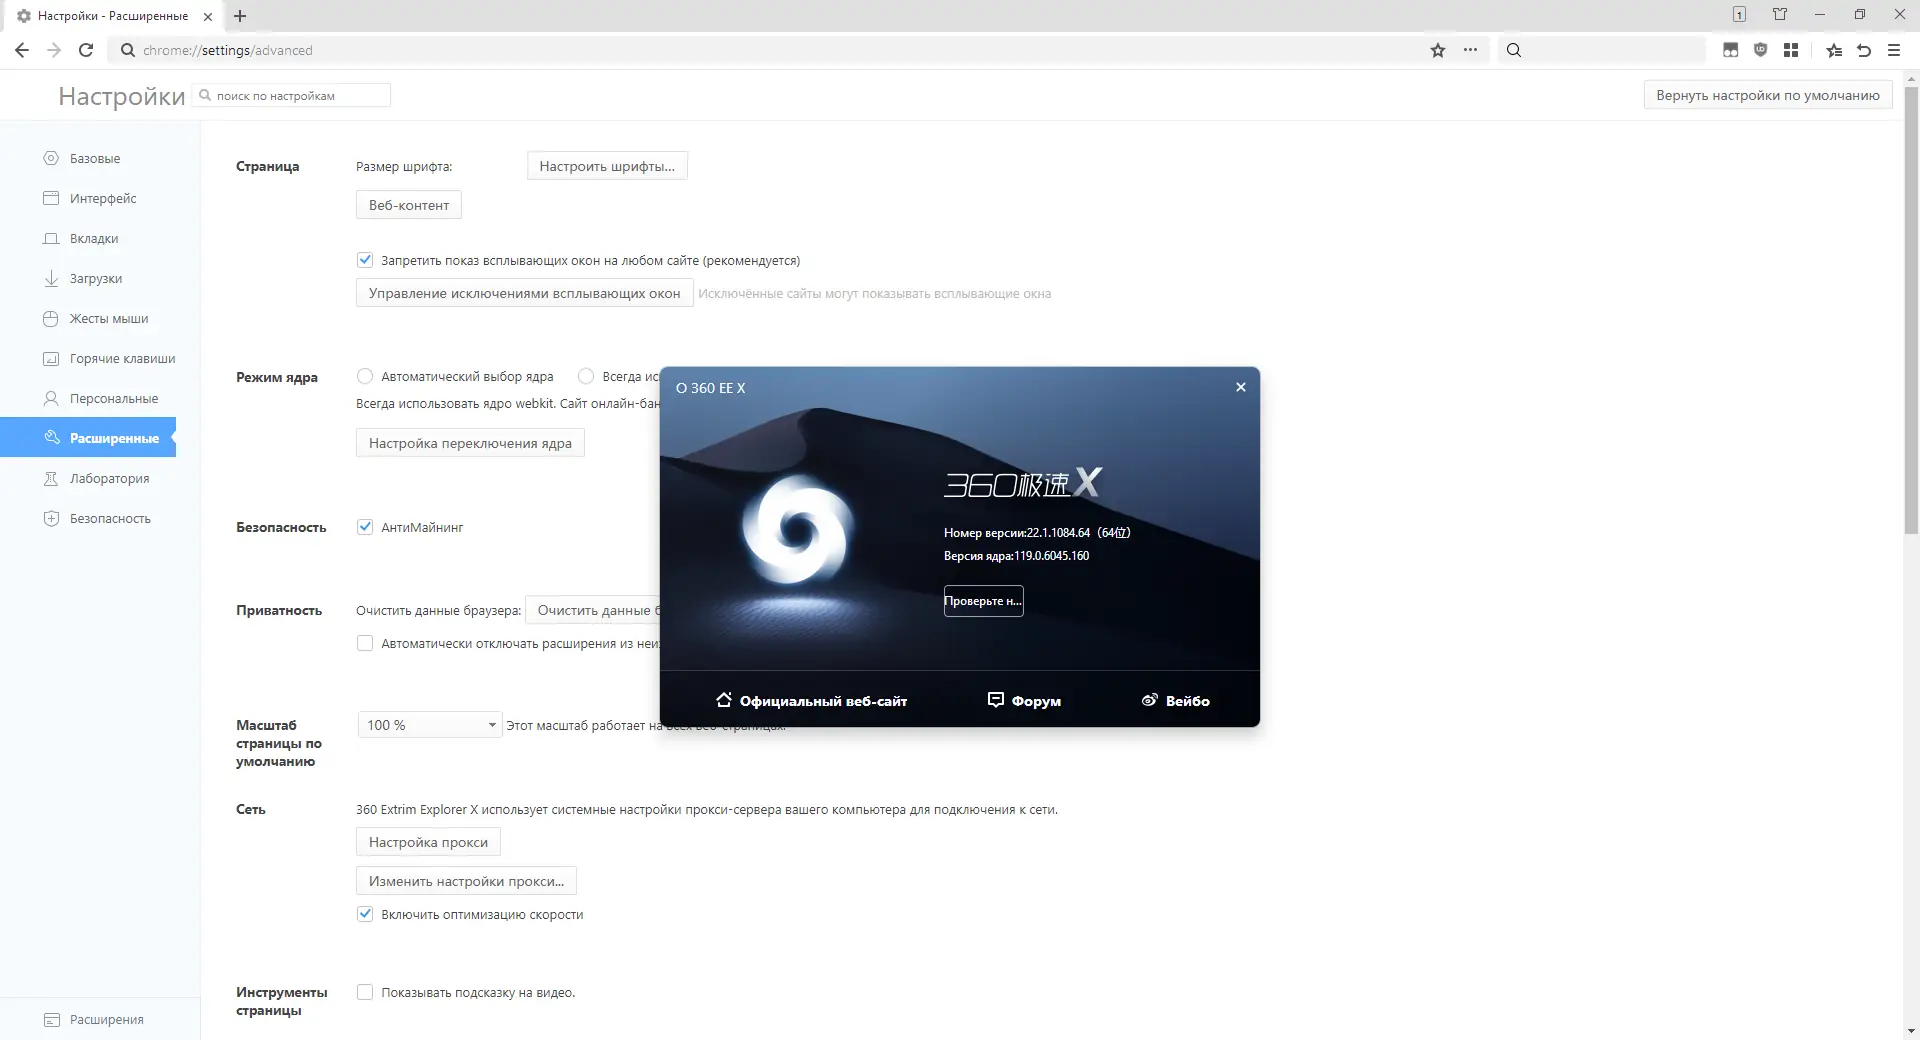
Task: Select the Загрузки section in sidebar
Action: pos(95,278)
